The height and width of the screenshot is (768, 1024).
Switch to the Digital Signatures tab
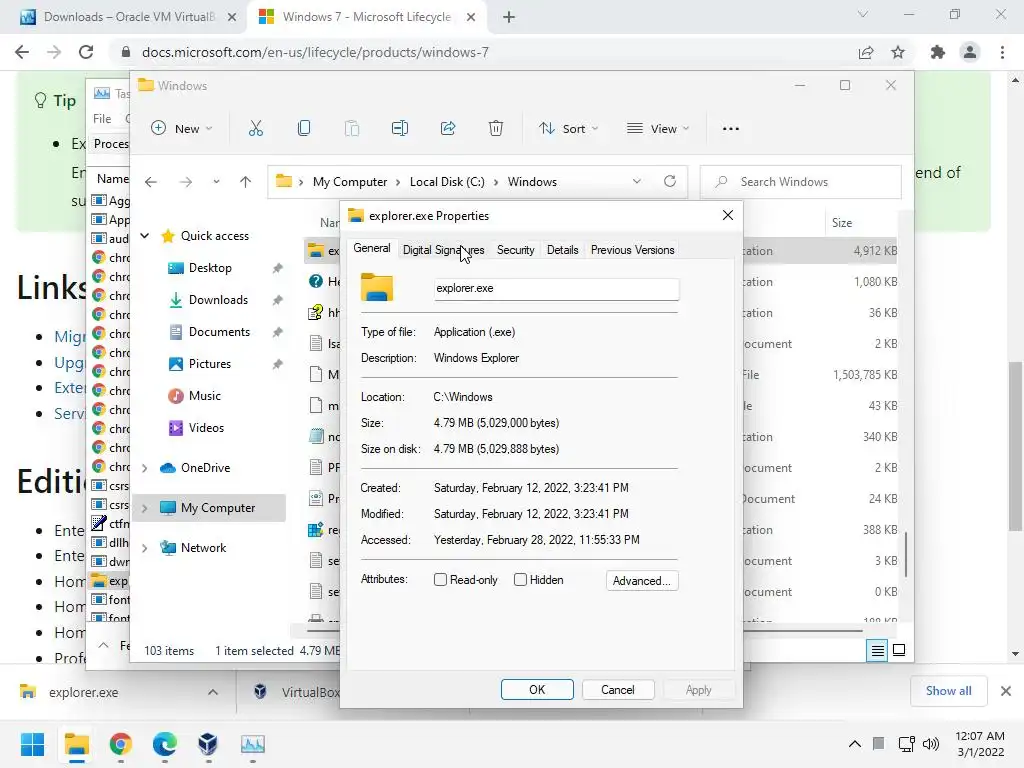tap(443, 250)
